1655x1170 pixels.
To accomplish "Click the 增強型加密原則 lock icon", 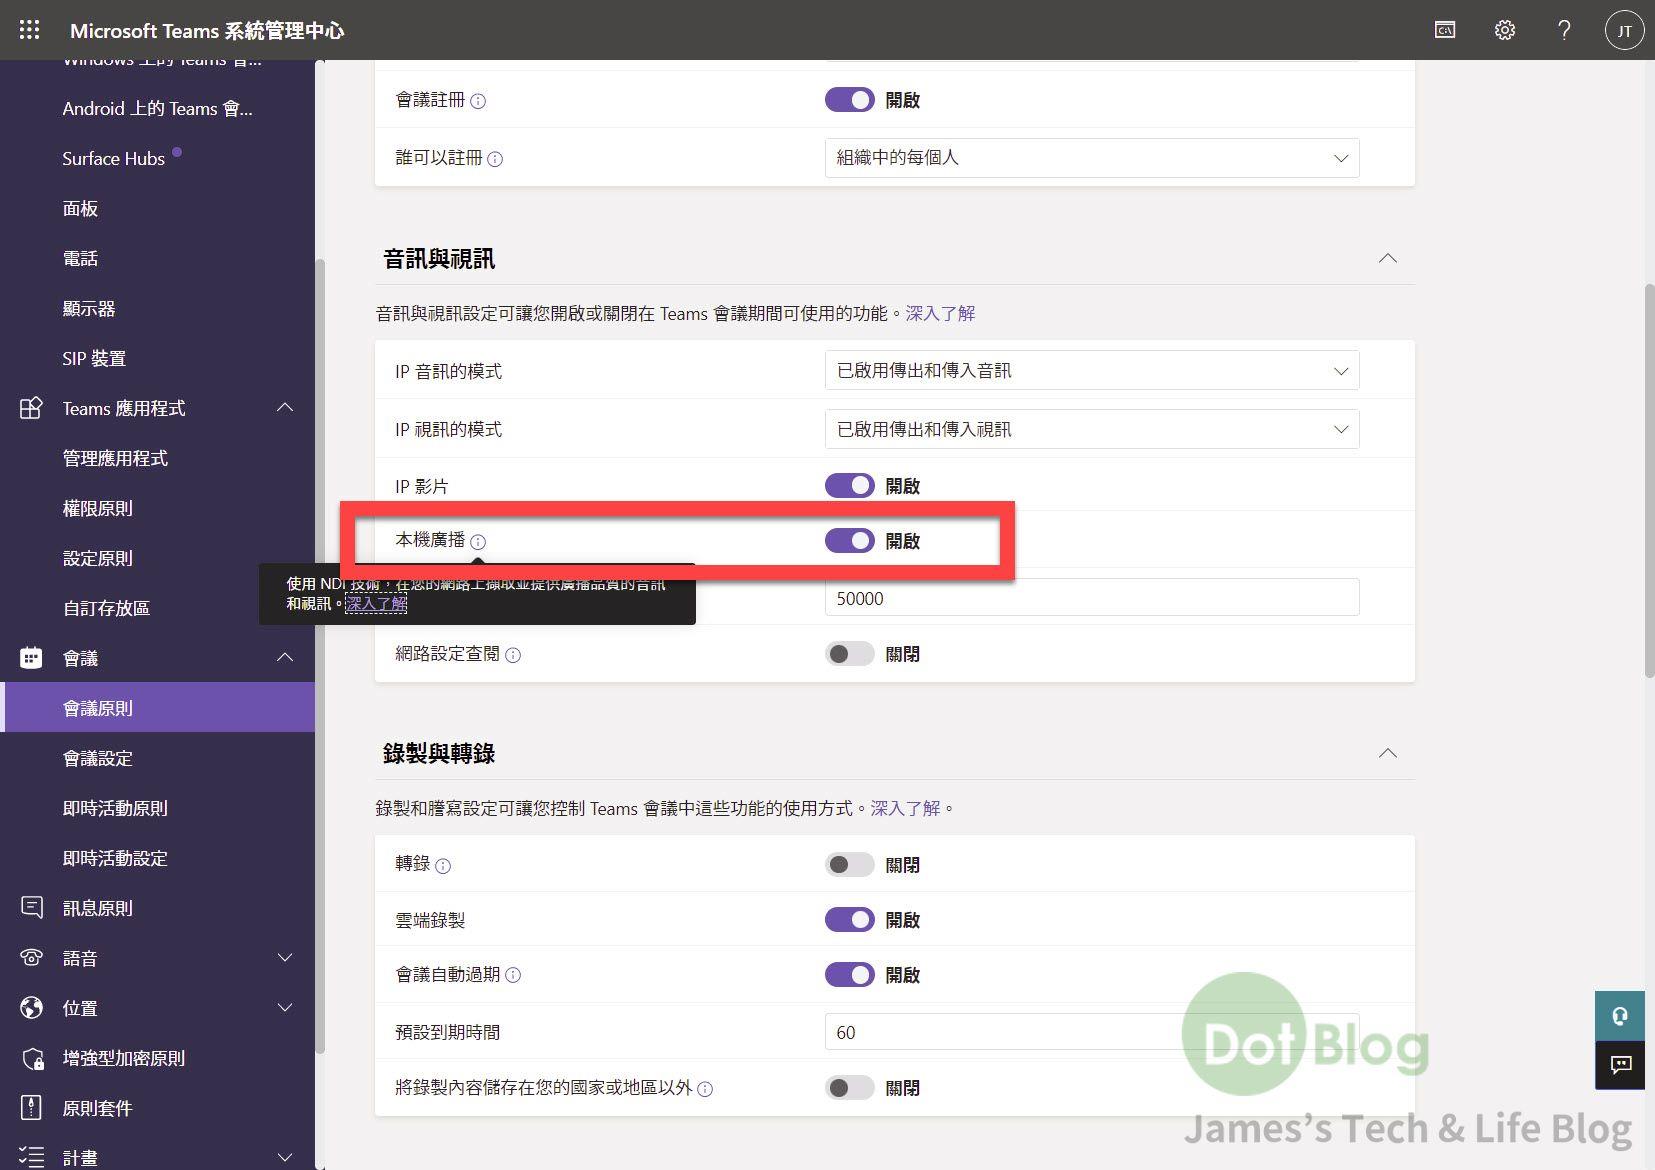I will pos(31,1058).
